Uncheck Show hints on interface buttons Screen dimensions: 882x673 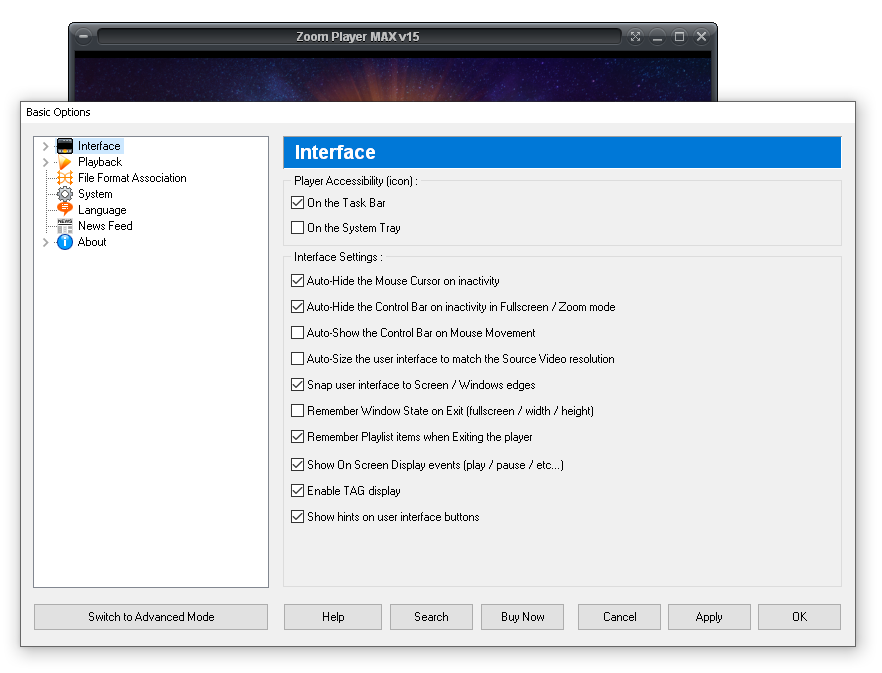click(x=298, y=517)
